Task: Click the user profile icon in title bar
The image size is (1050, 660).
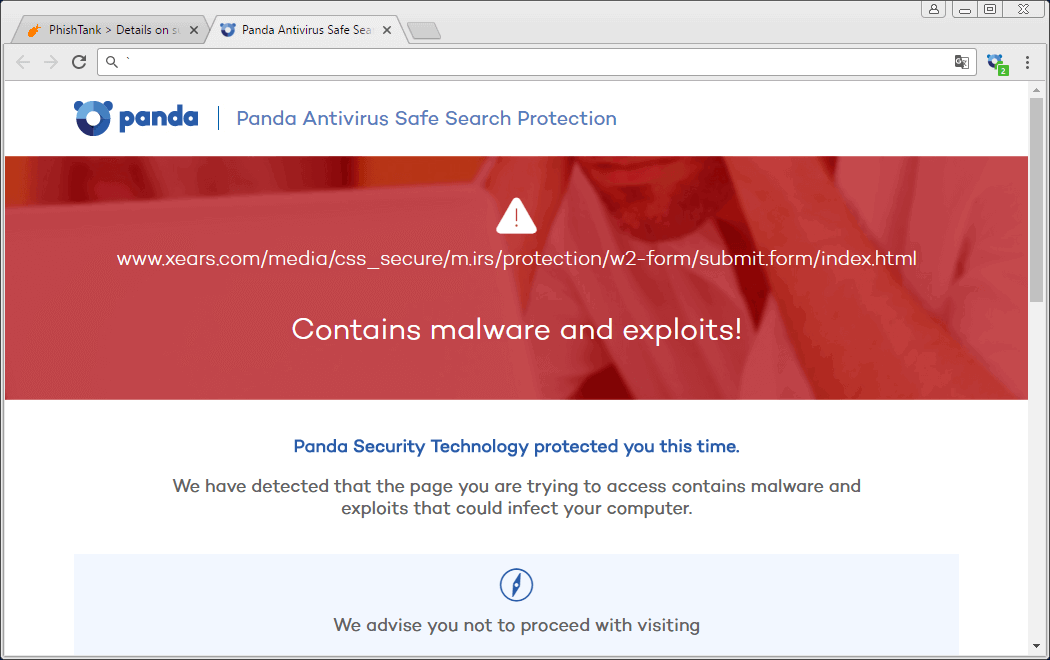Action: [935, 9]
